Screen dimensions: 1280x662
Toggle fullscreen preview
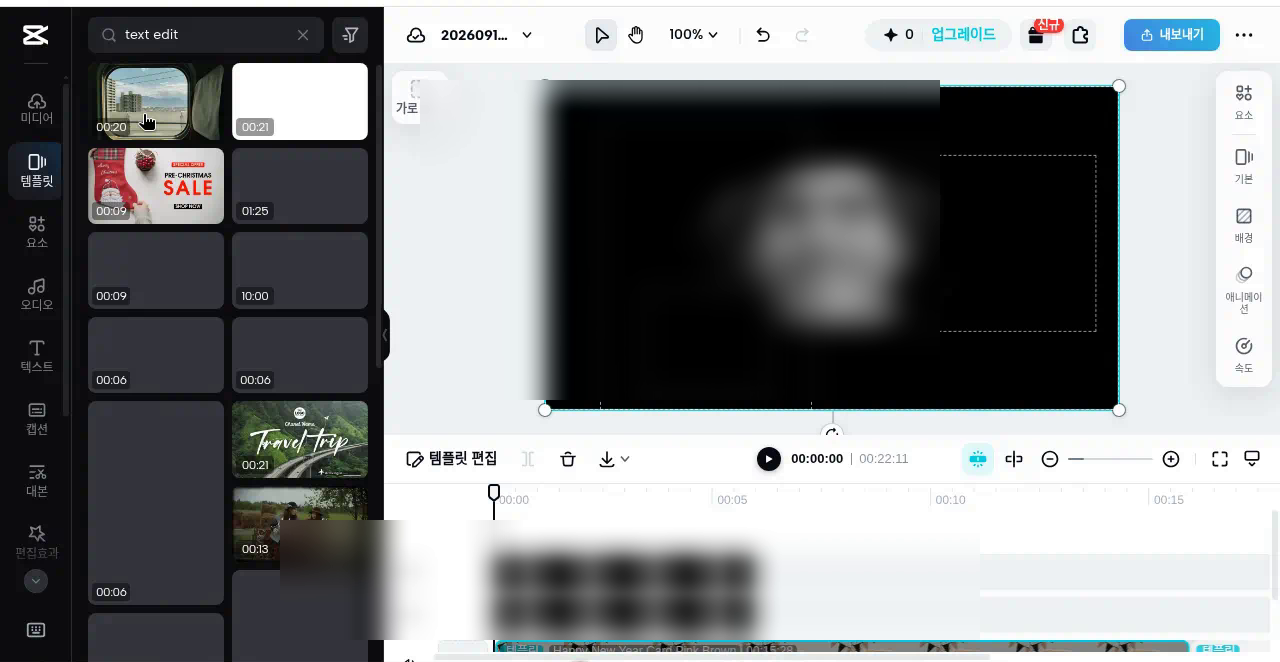[1220, 459]
